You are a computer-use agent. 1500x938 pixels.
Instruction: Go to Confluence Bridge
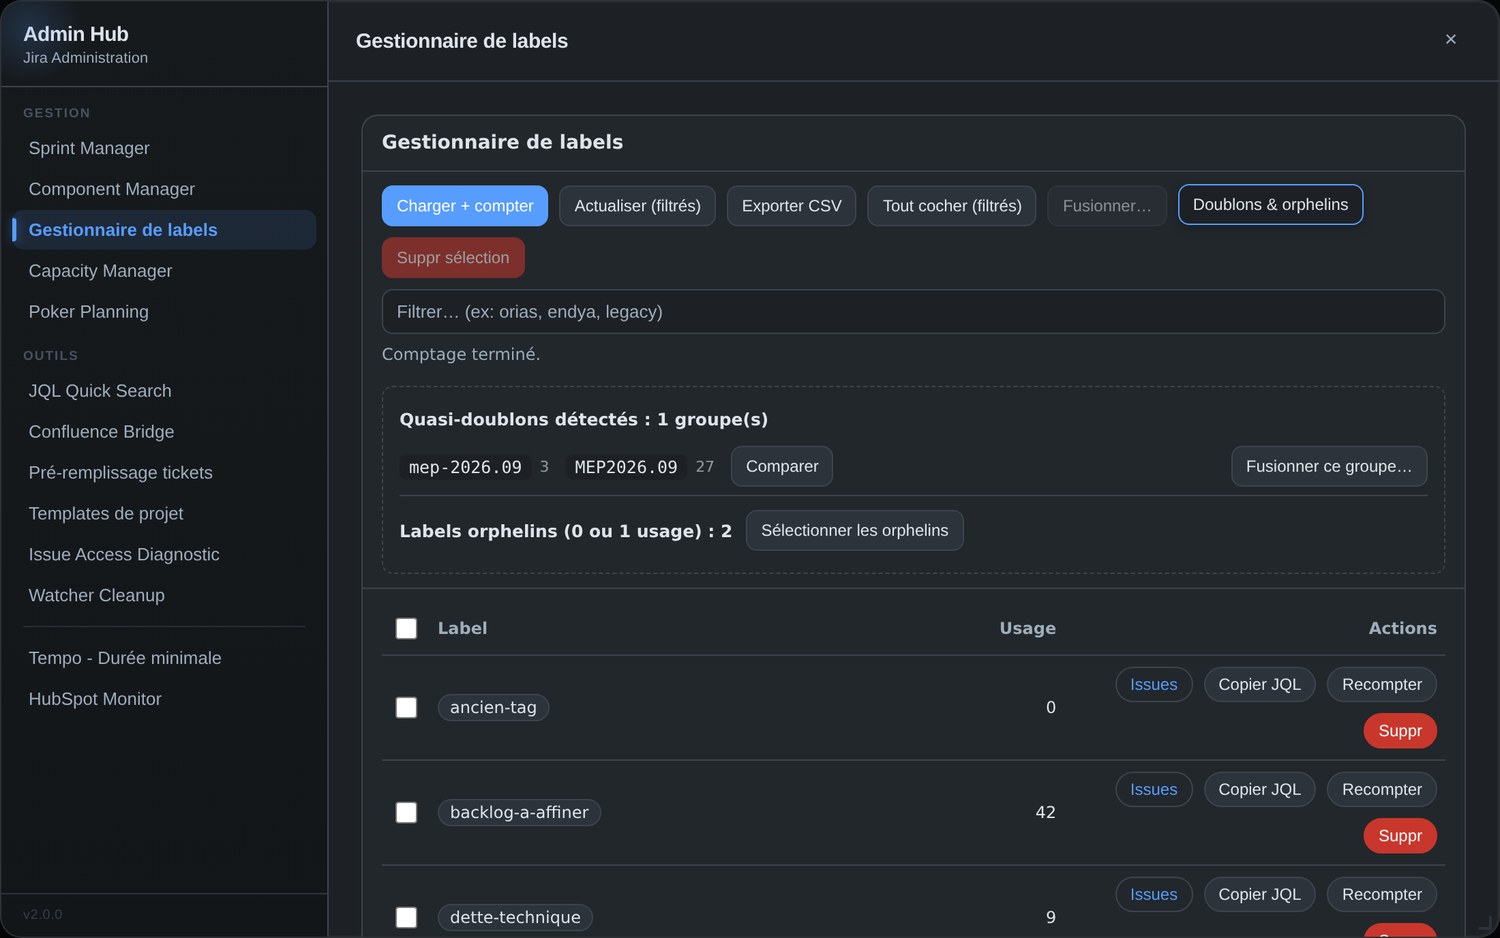pyautogui.click(x=164, y=432)
